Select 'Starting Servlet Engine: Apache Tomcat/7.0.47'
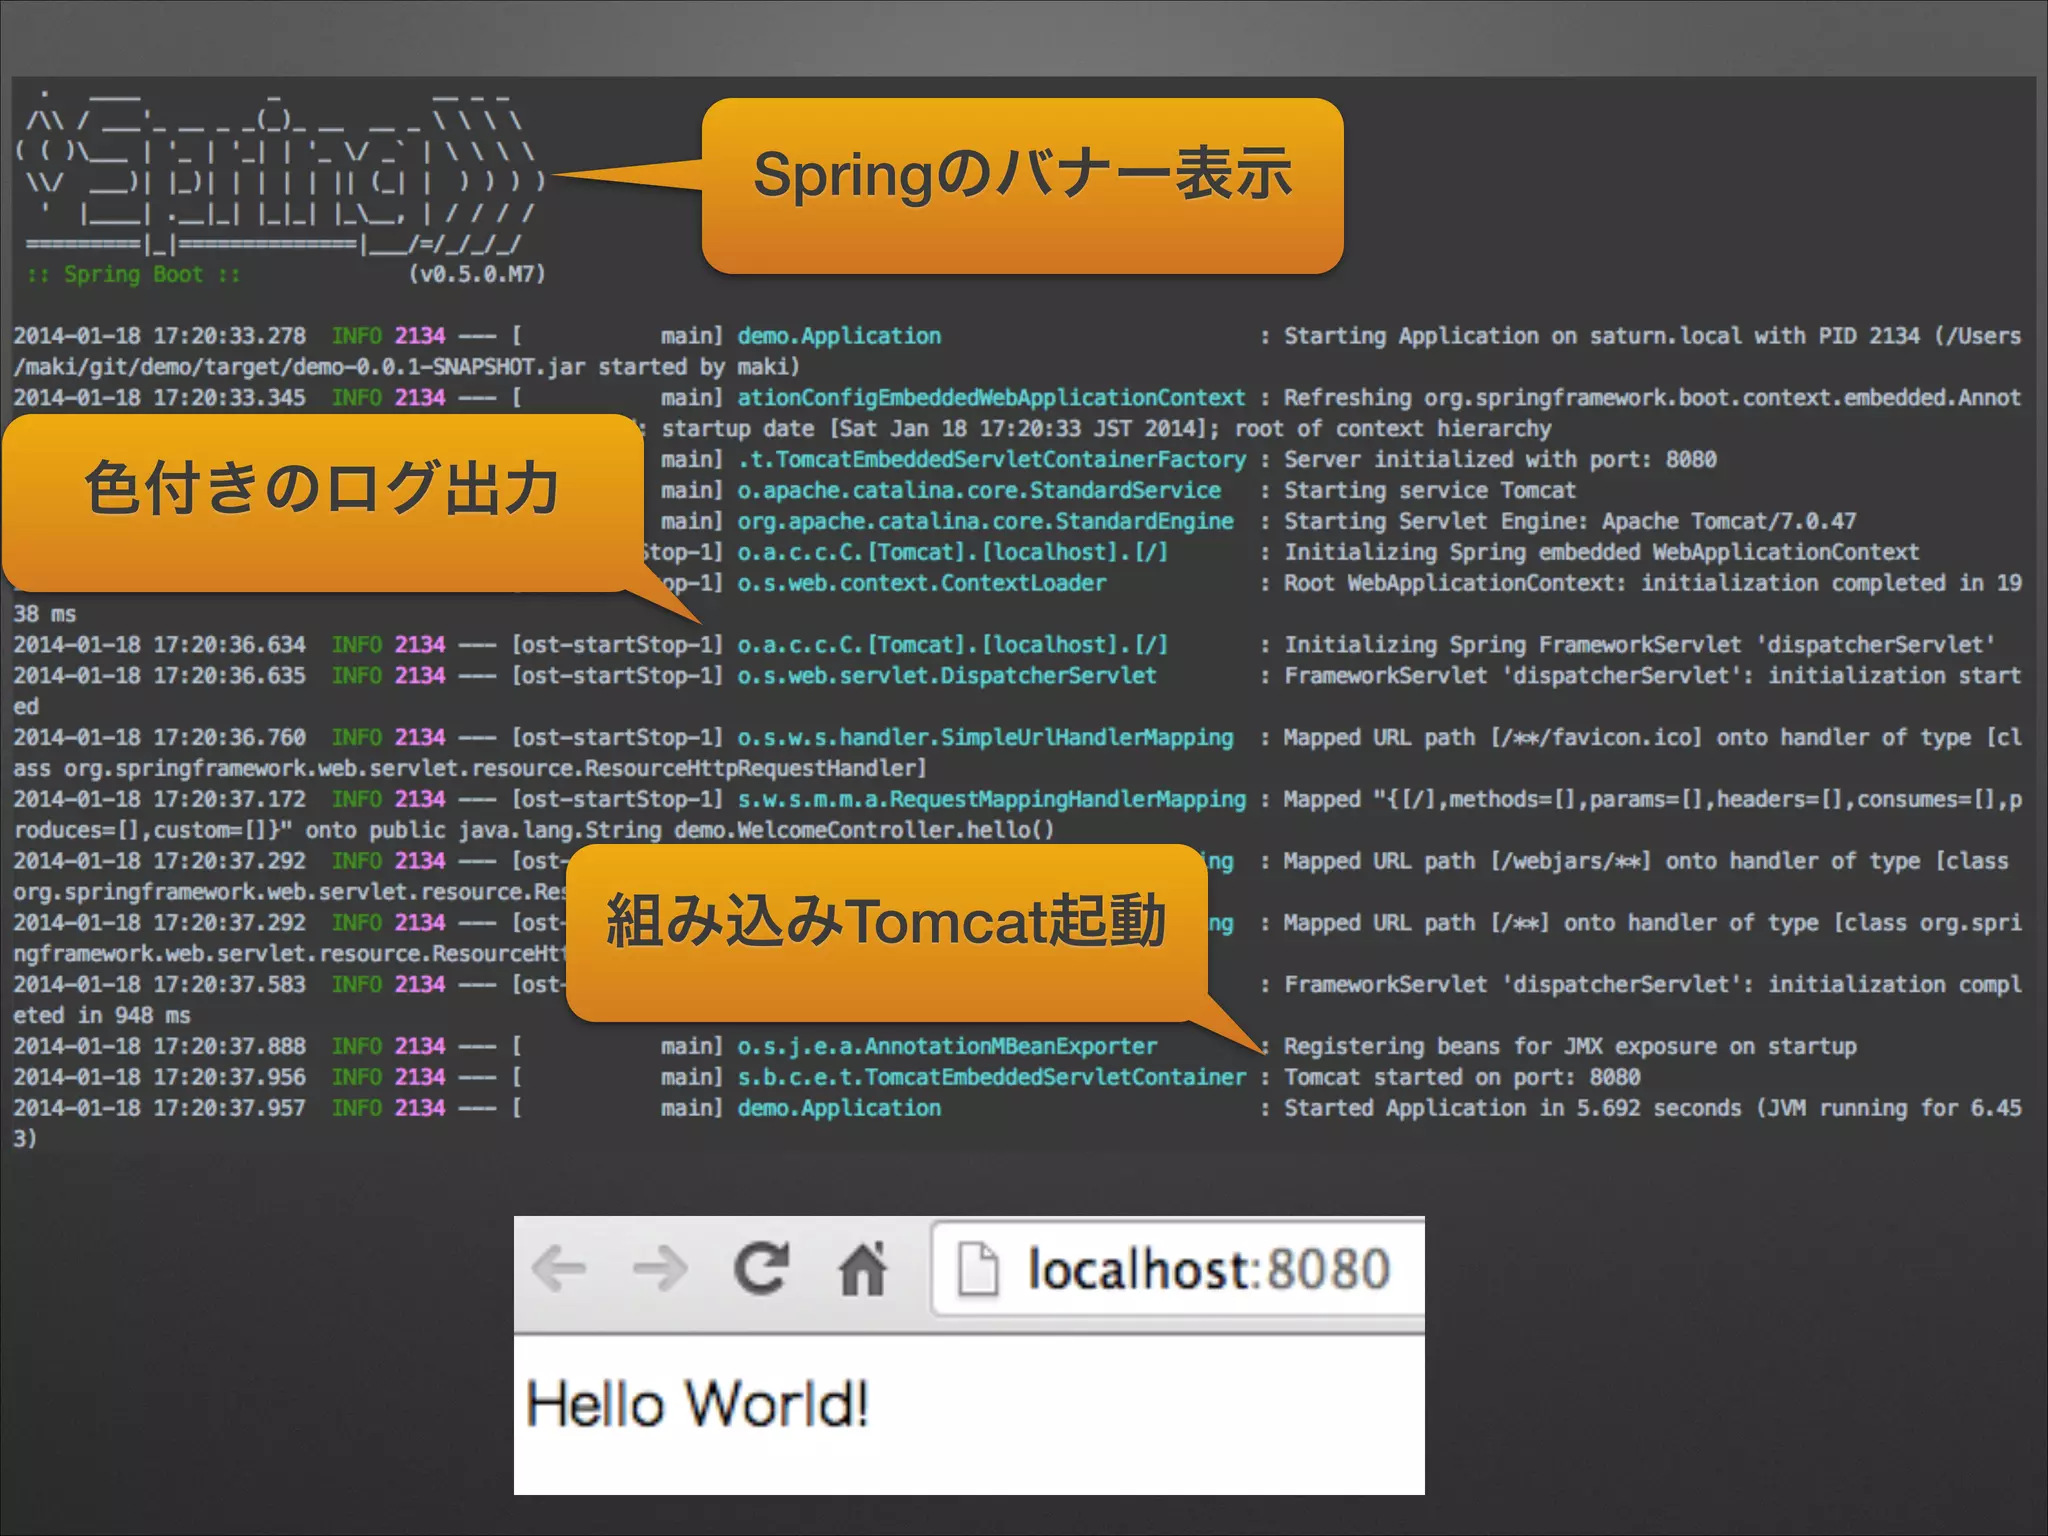Image resolution: width=2048 pixels, height=1536 pixels. [x=1570, y=521]
